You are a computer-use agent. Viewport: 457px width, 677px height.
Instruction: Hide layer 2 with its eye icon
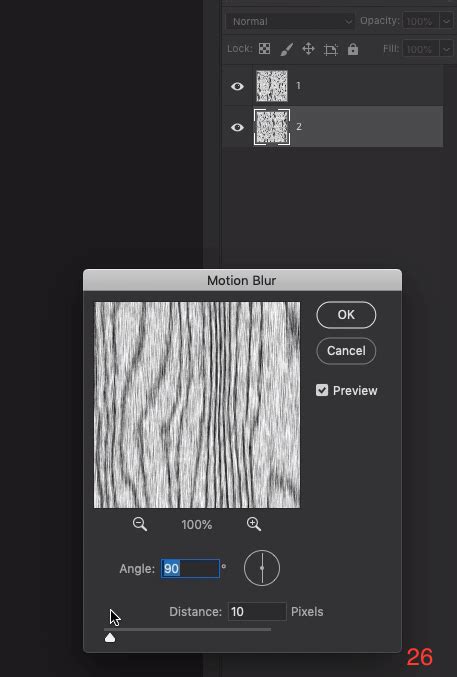(x=237, y=127)
